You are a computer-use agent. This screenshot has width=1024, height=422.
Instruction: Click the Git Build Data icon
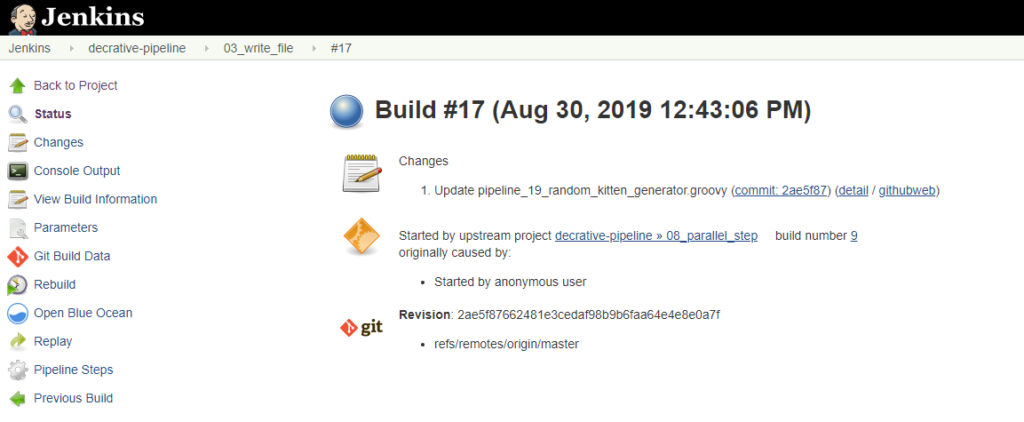pos(17,256)
